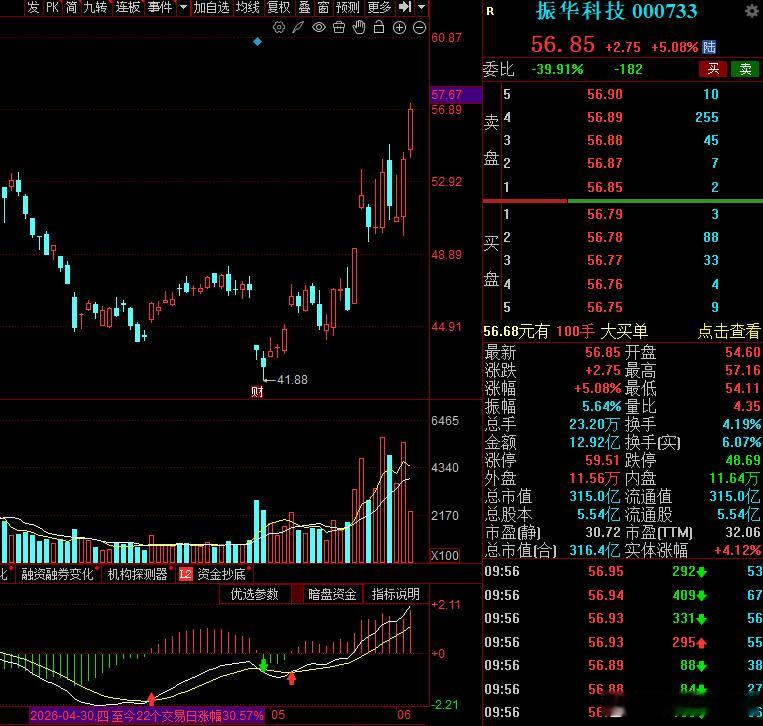This screenshot has height=726, width=763.
Task: Click 点击查看 link for big order
Action: [x=728, y=331]
